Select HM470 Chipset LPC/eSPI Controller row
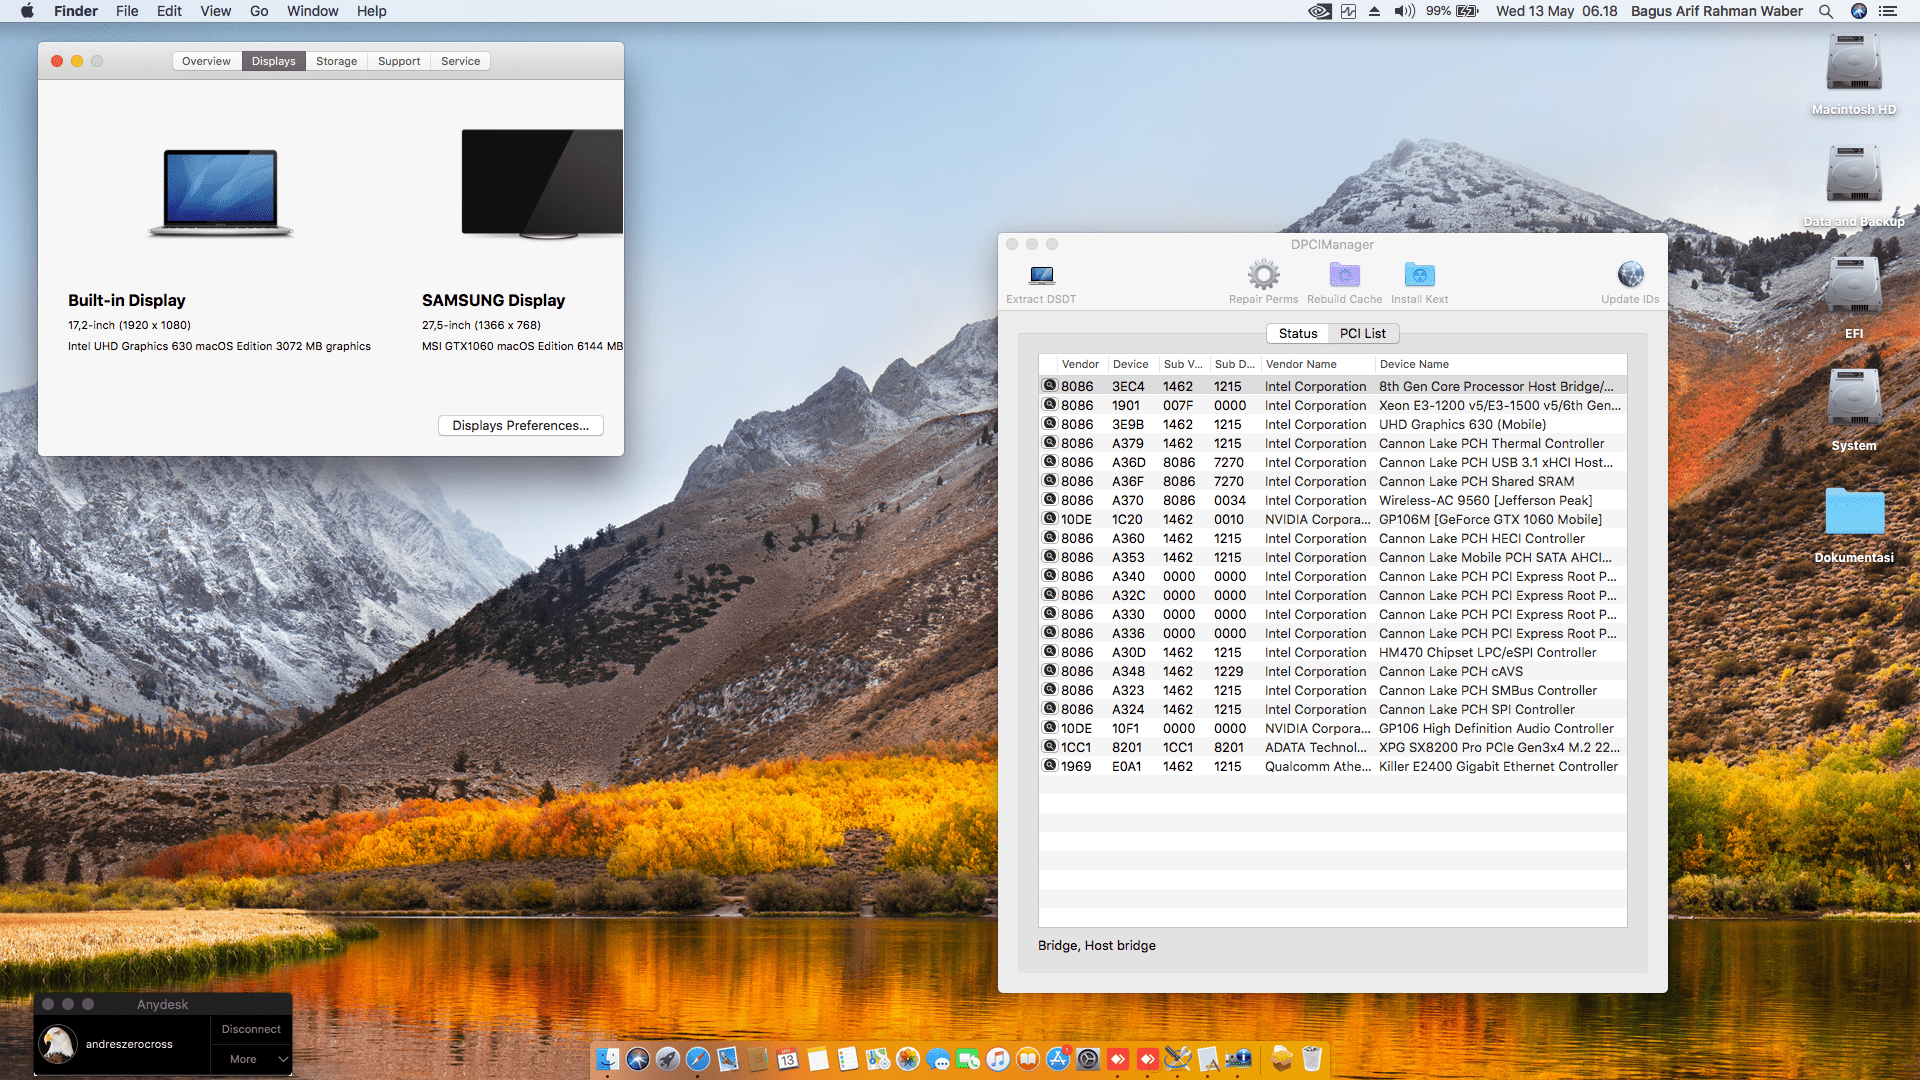The height and width of the screenshot is (1080, 1920). [x=1333, y=652]
